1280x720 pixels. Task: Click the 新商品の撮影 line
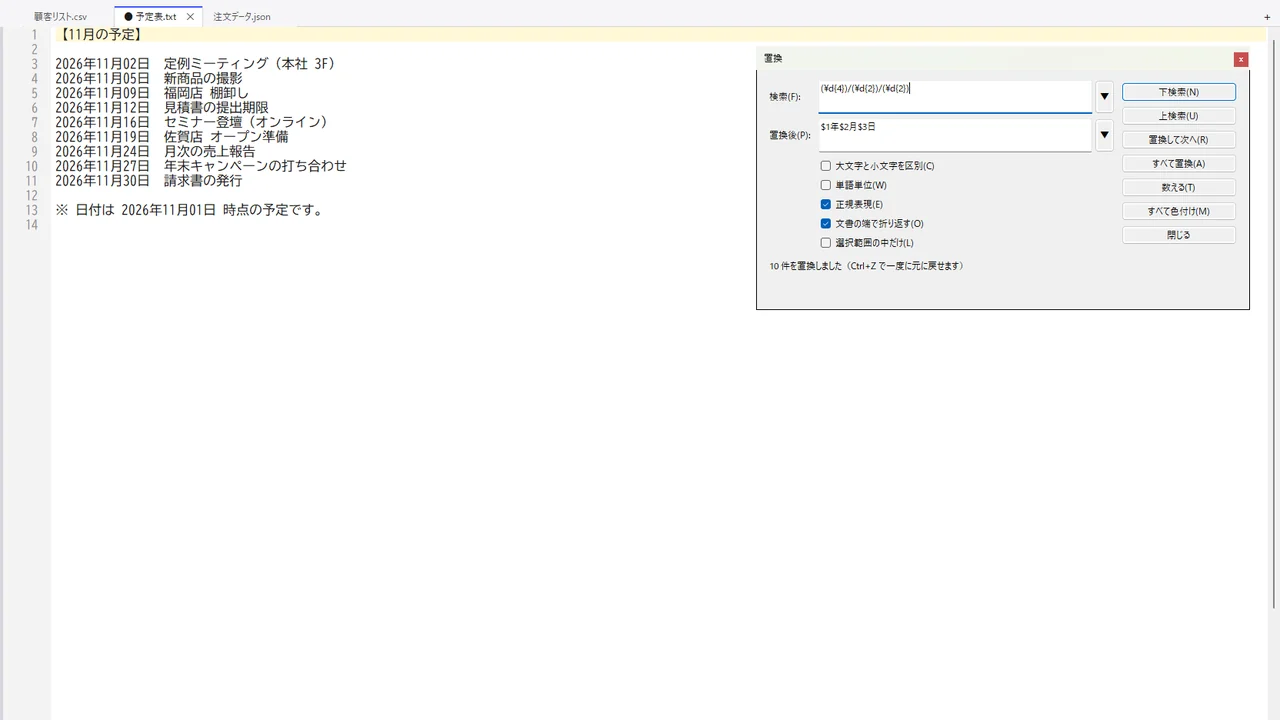click(x=148, y=78)
